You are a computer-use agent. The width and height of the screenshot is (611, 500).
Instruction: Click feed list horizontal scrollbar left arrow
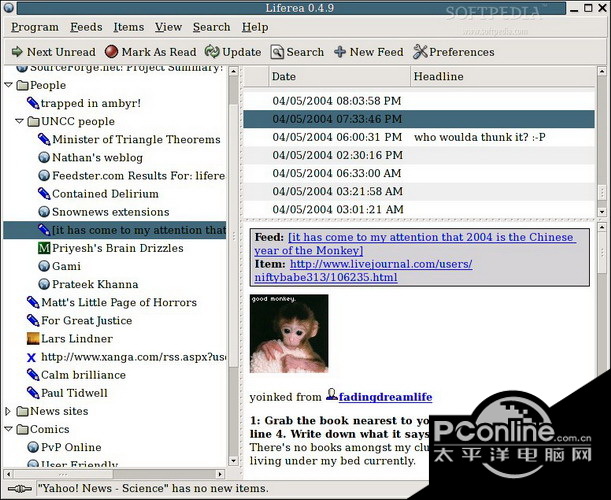9,474
